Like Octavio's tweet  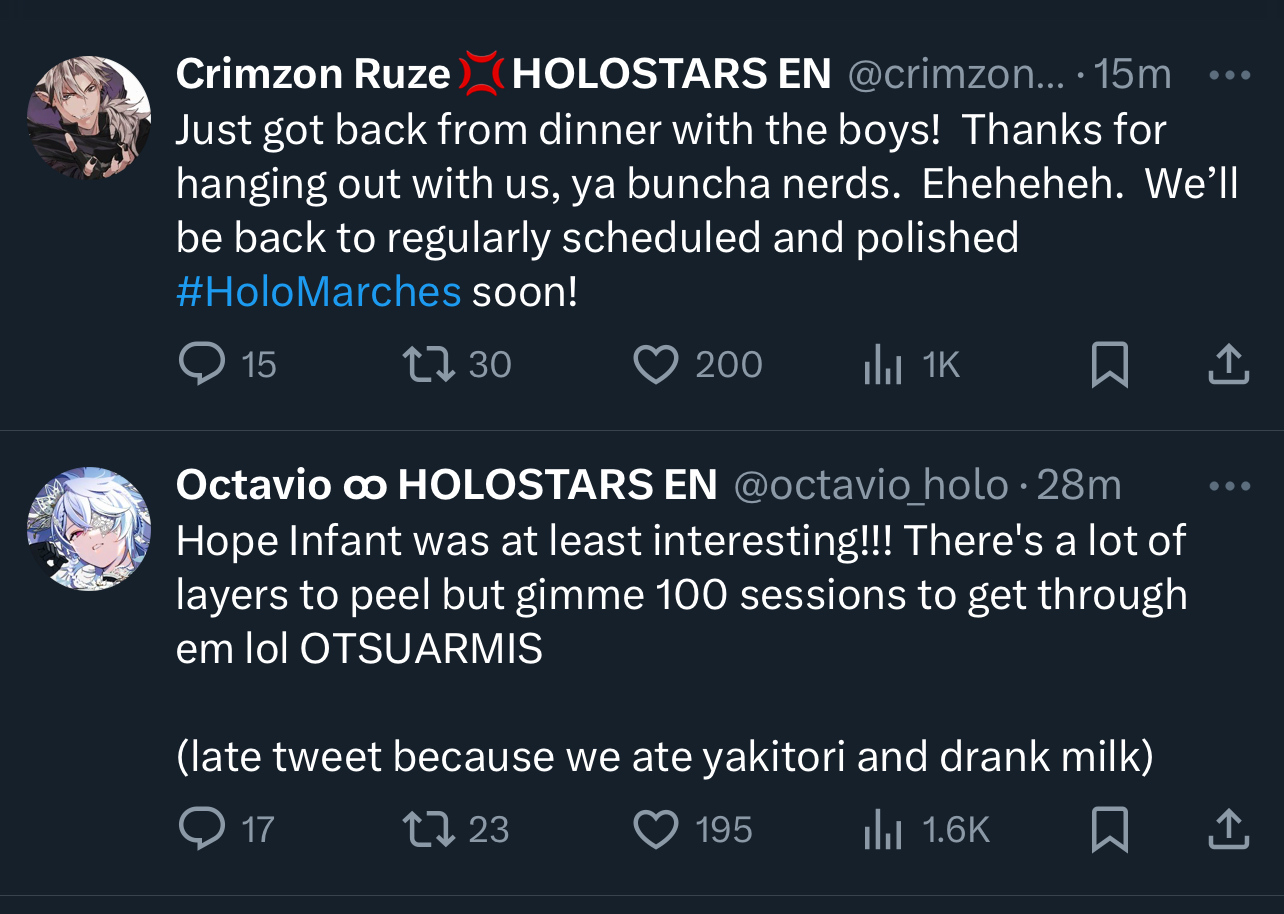[x=656, y=829]
